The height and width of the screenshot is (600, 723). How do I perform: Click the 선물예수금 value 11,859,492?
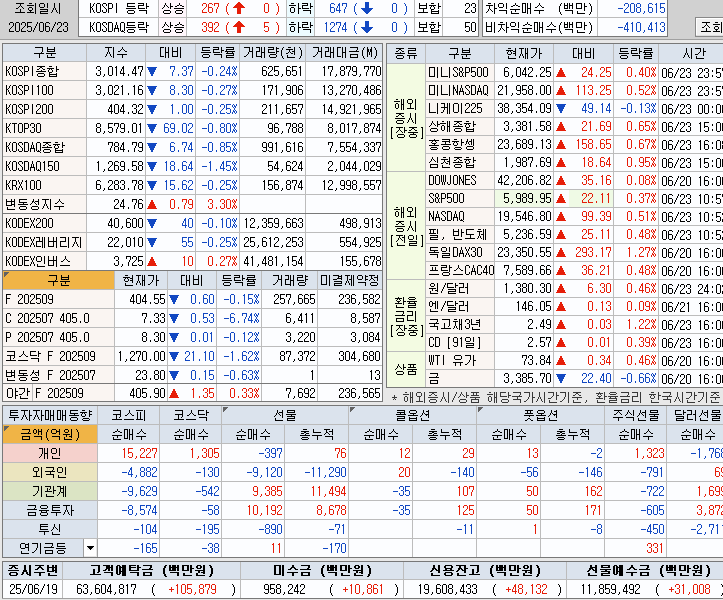[610, 589]
